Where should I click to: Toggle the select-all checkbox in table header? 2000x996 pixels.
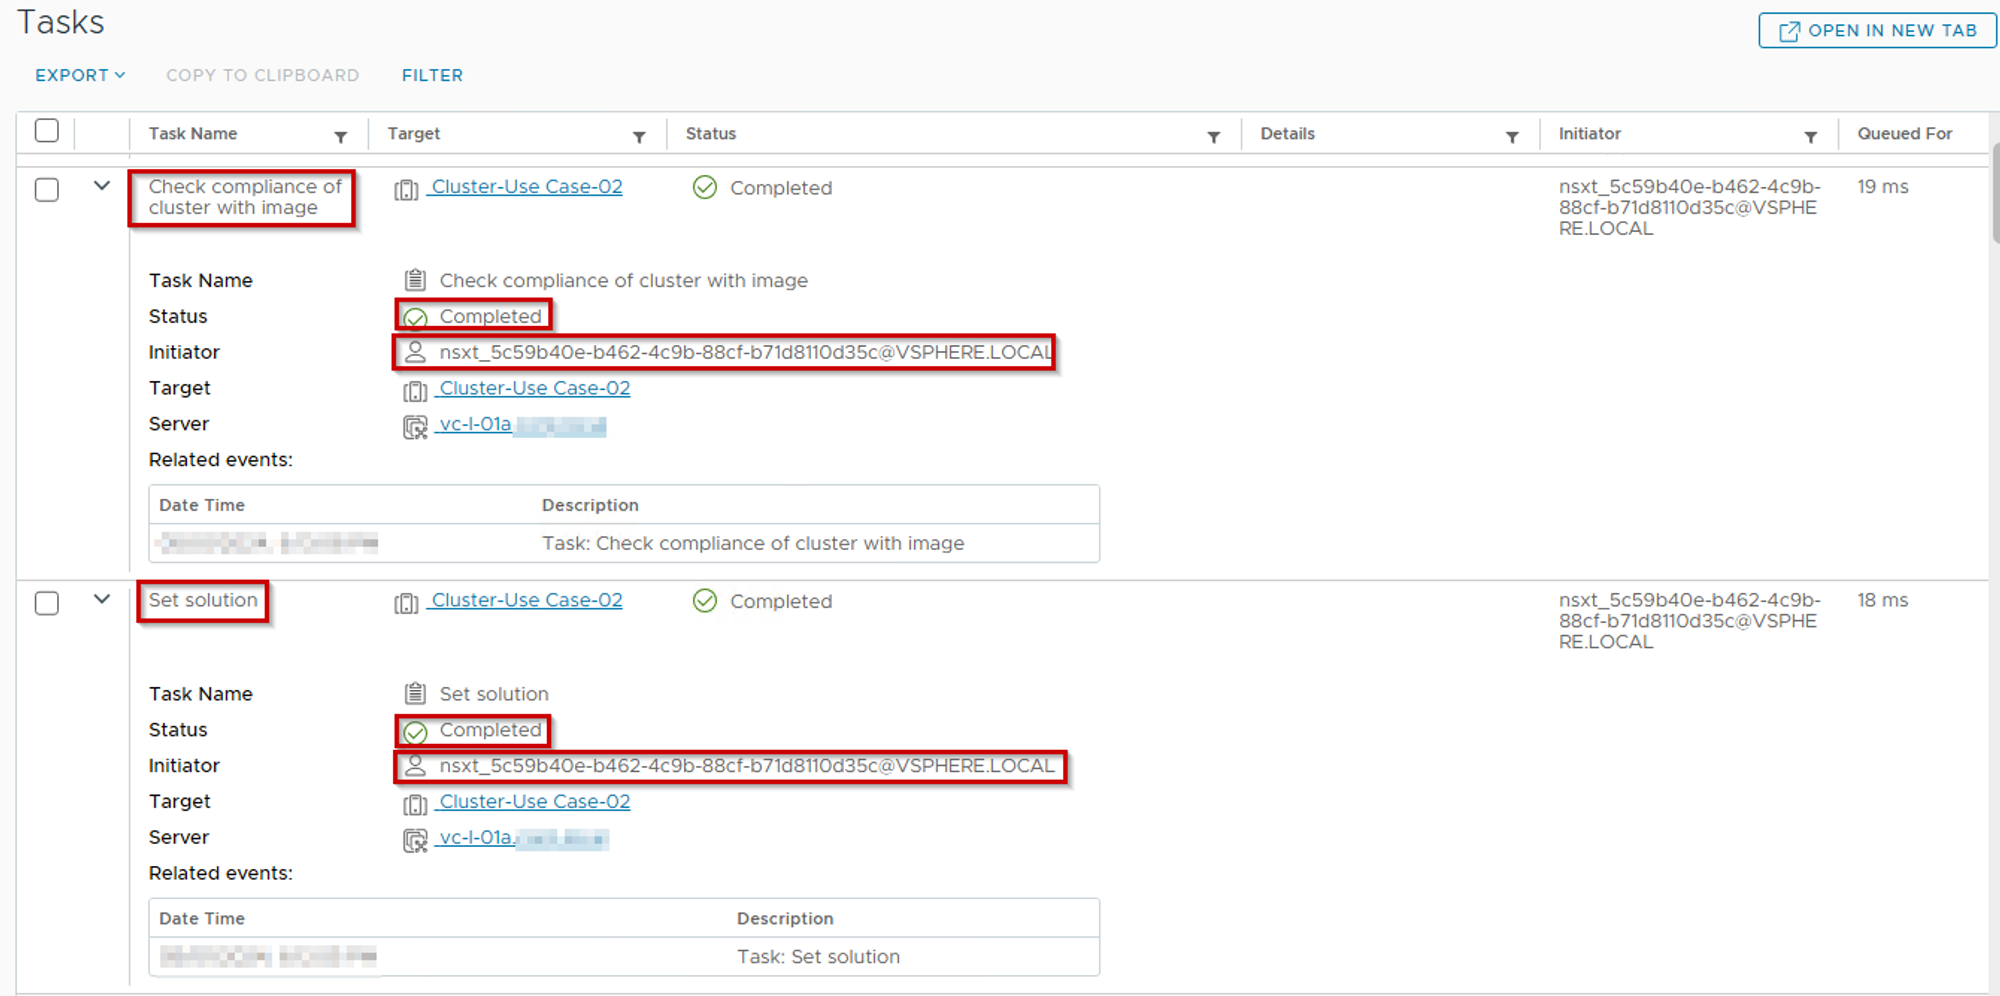click(x=47, y=131)
